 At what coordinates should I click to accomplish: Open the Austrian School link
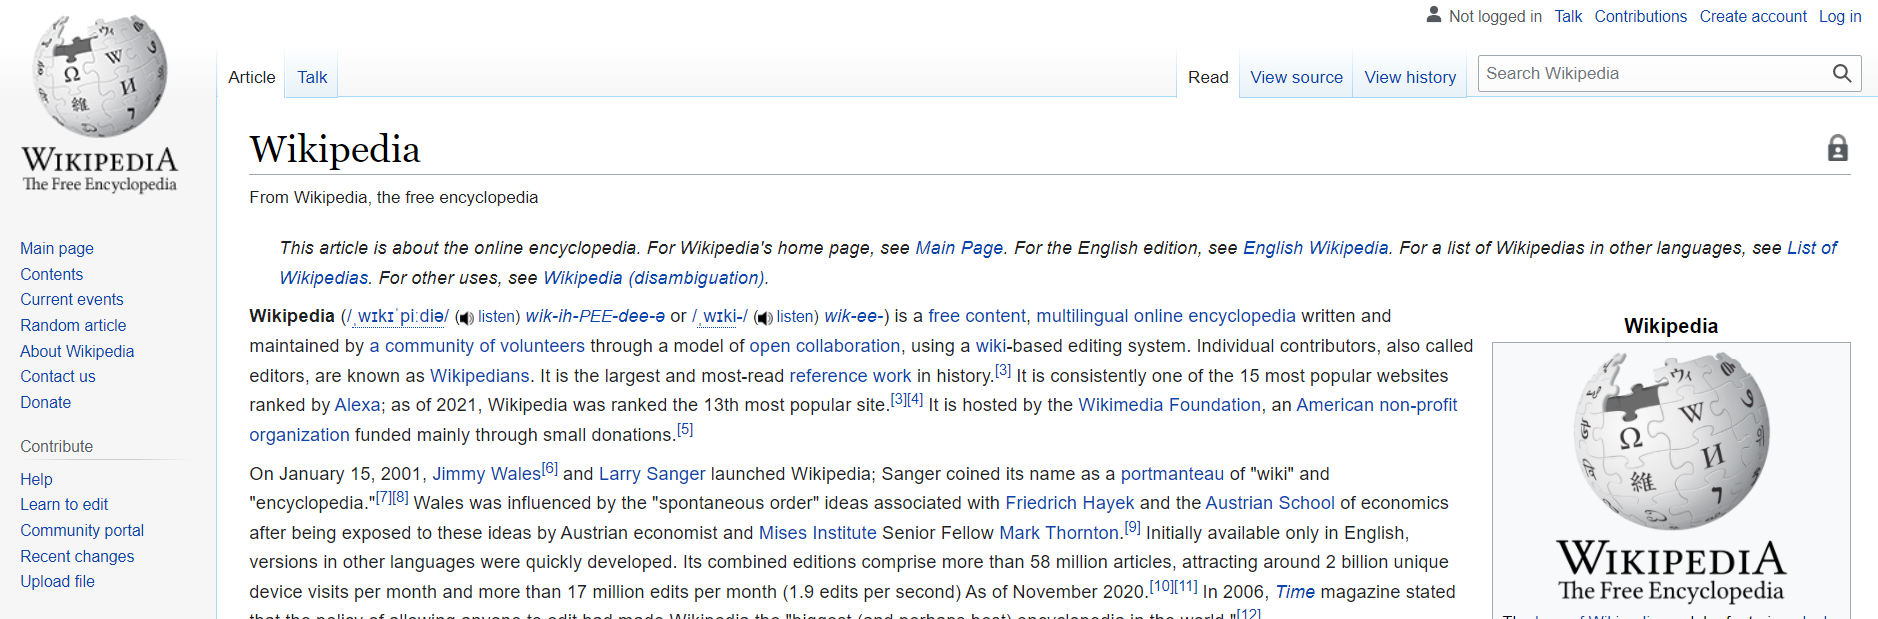click(x=1270, y=503)
